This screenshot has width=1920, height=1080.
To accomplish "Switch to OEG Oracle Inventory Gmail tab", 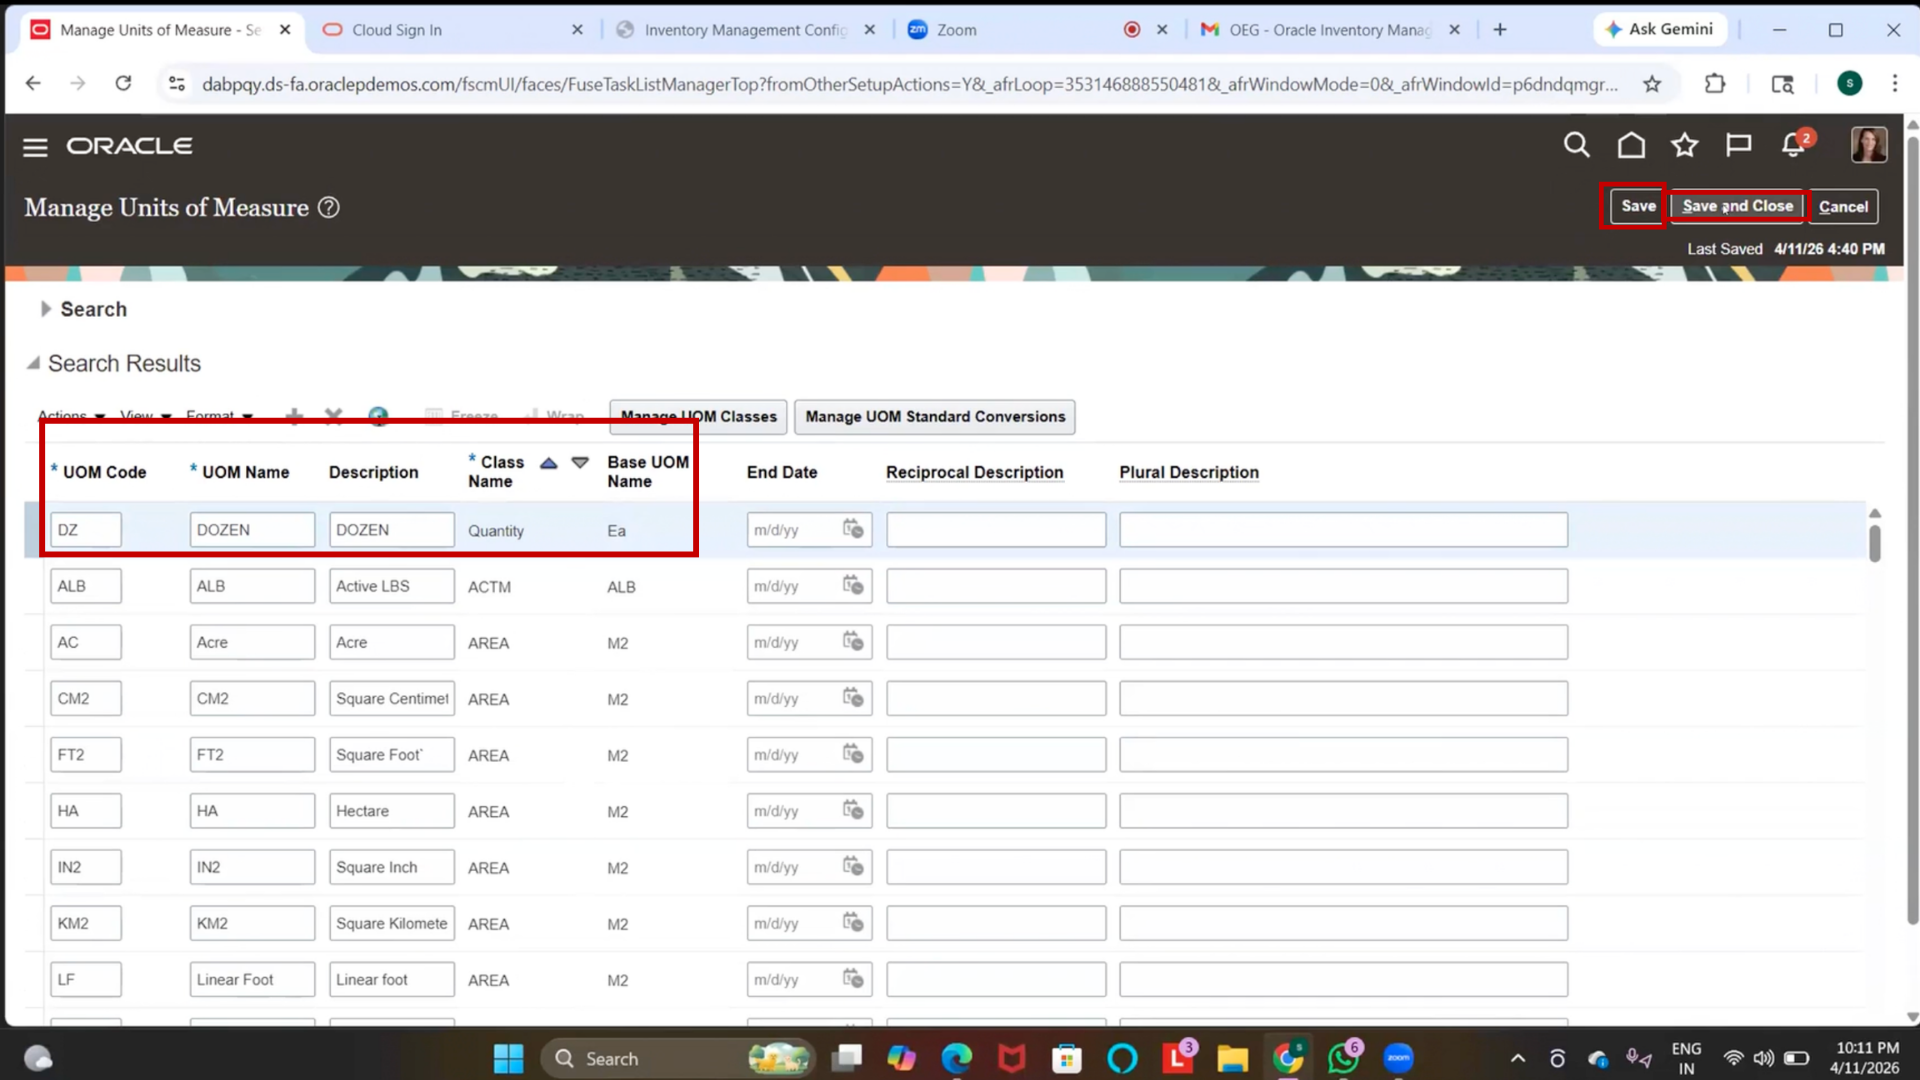I will (x=1331, y=30).
